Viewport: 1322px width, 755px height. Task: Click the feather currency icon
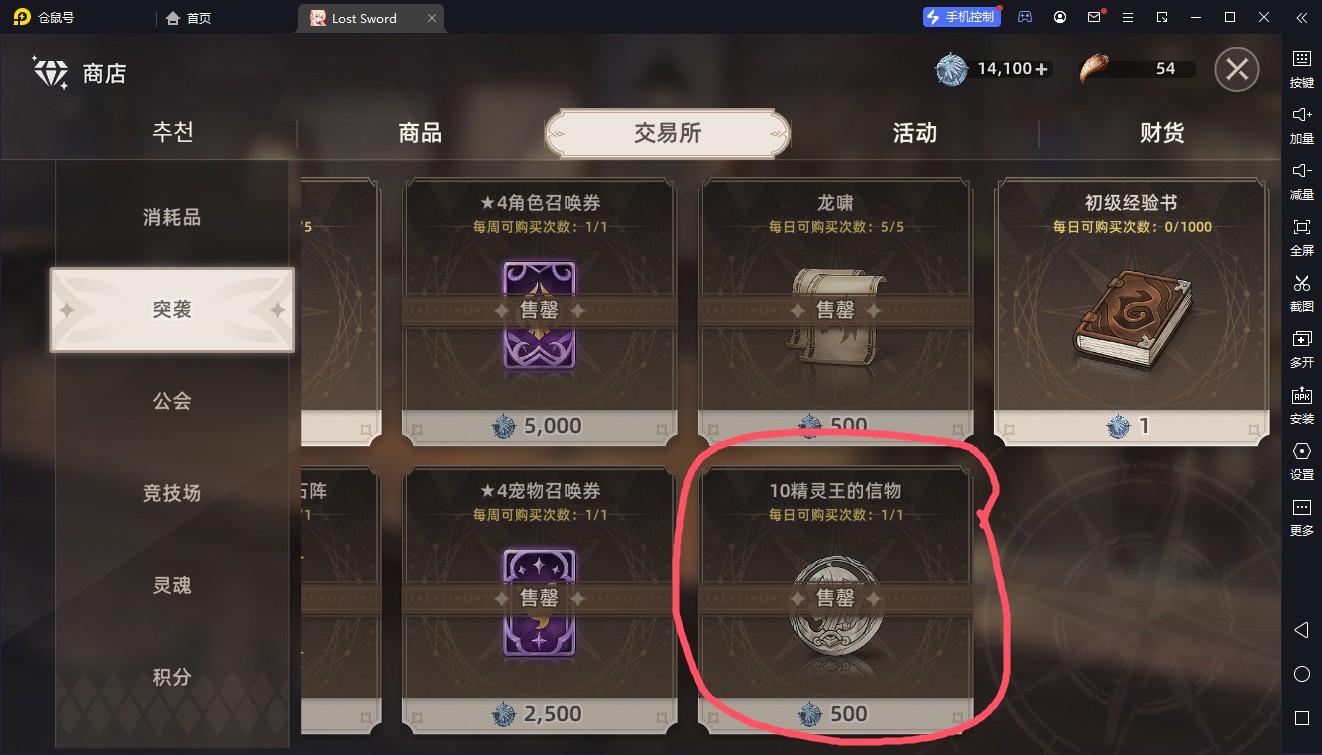(x=1098, y=69)
